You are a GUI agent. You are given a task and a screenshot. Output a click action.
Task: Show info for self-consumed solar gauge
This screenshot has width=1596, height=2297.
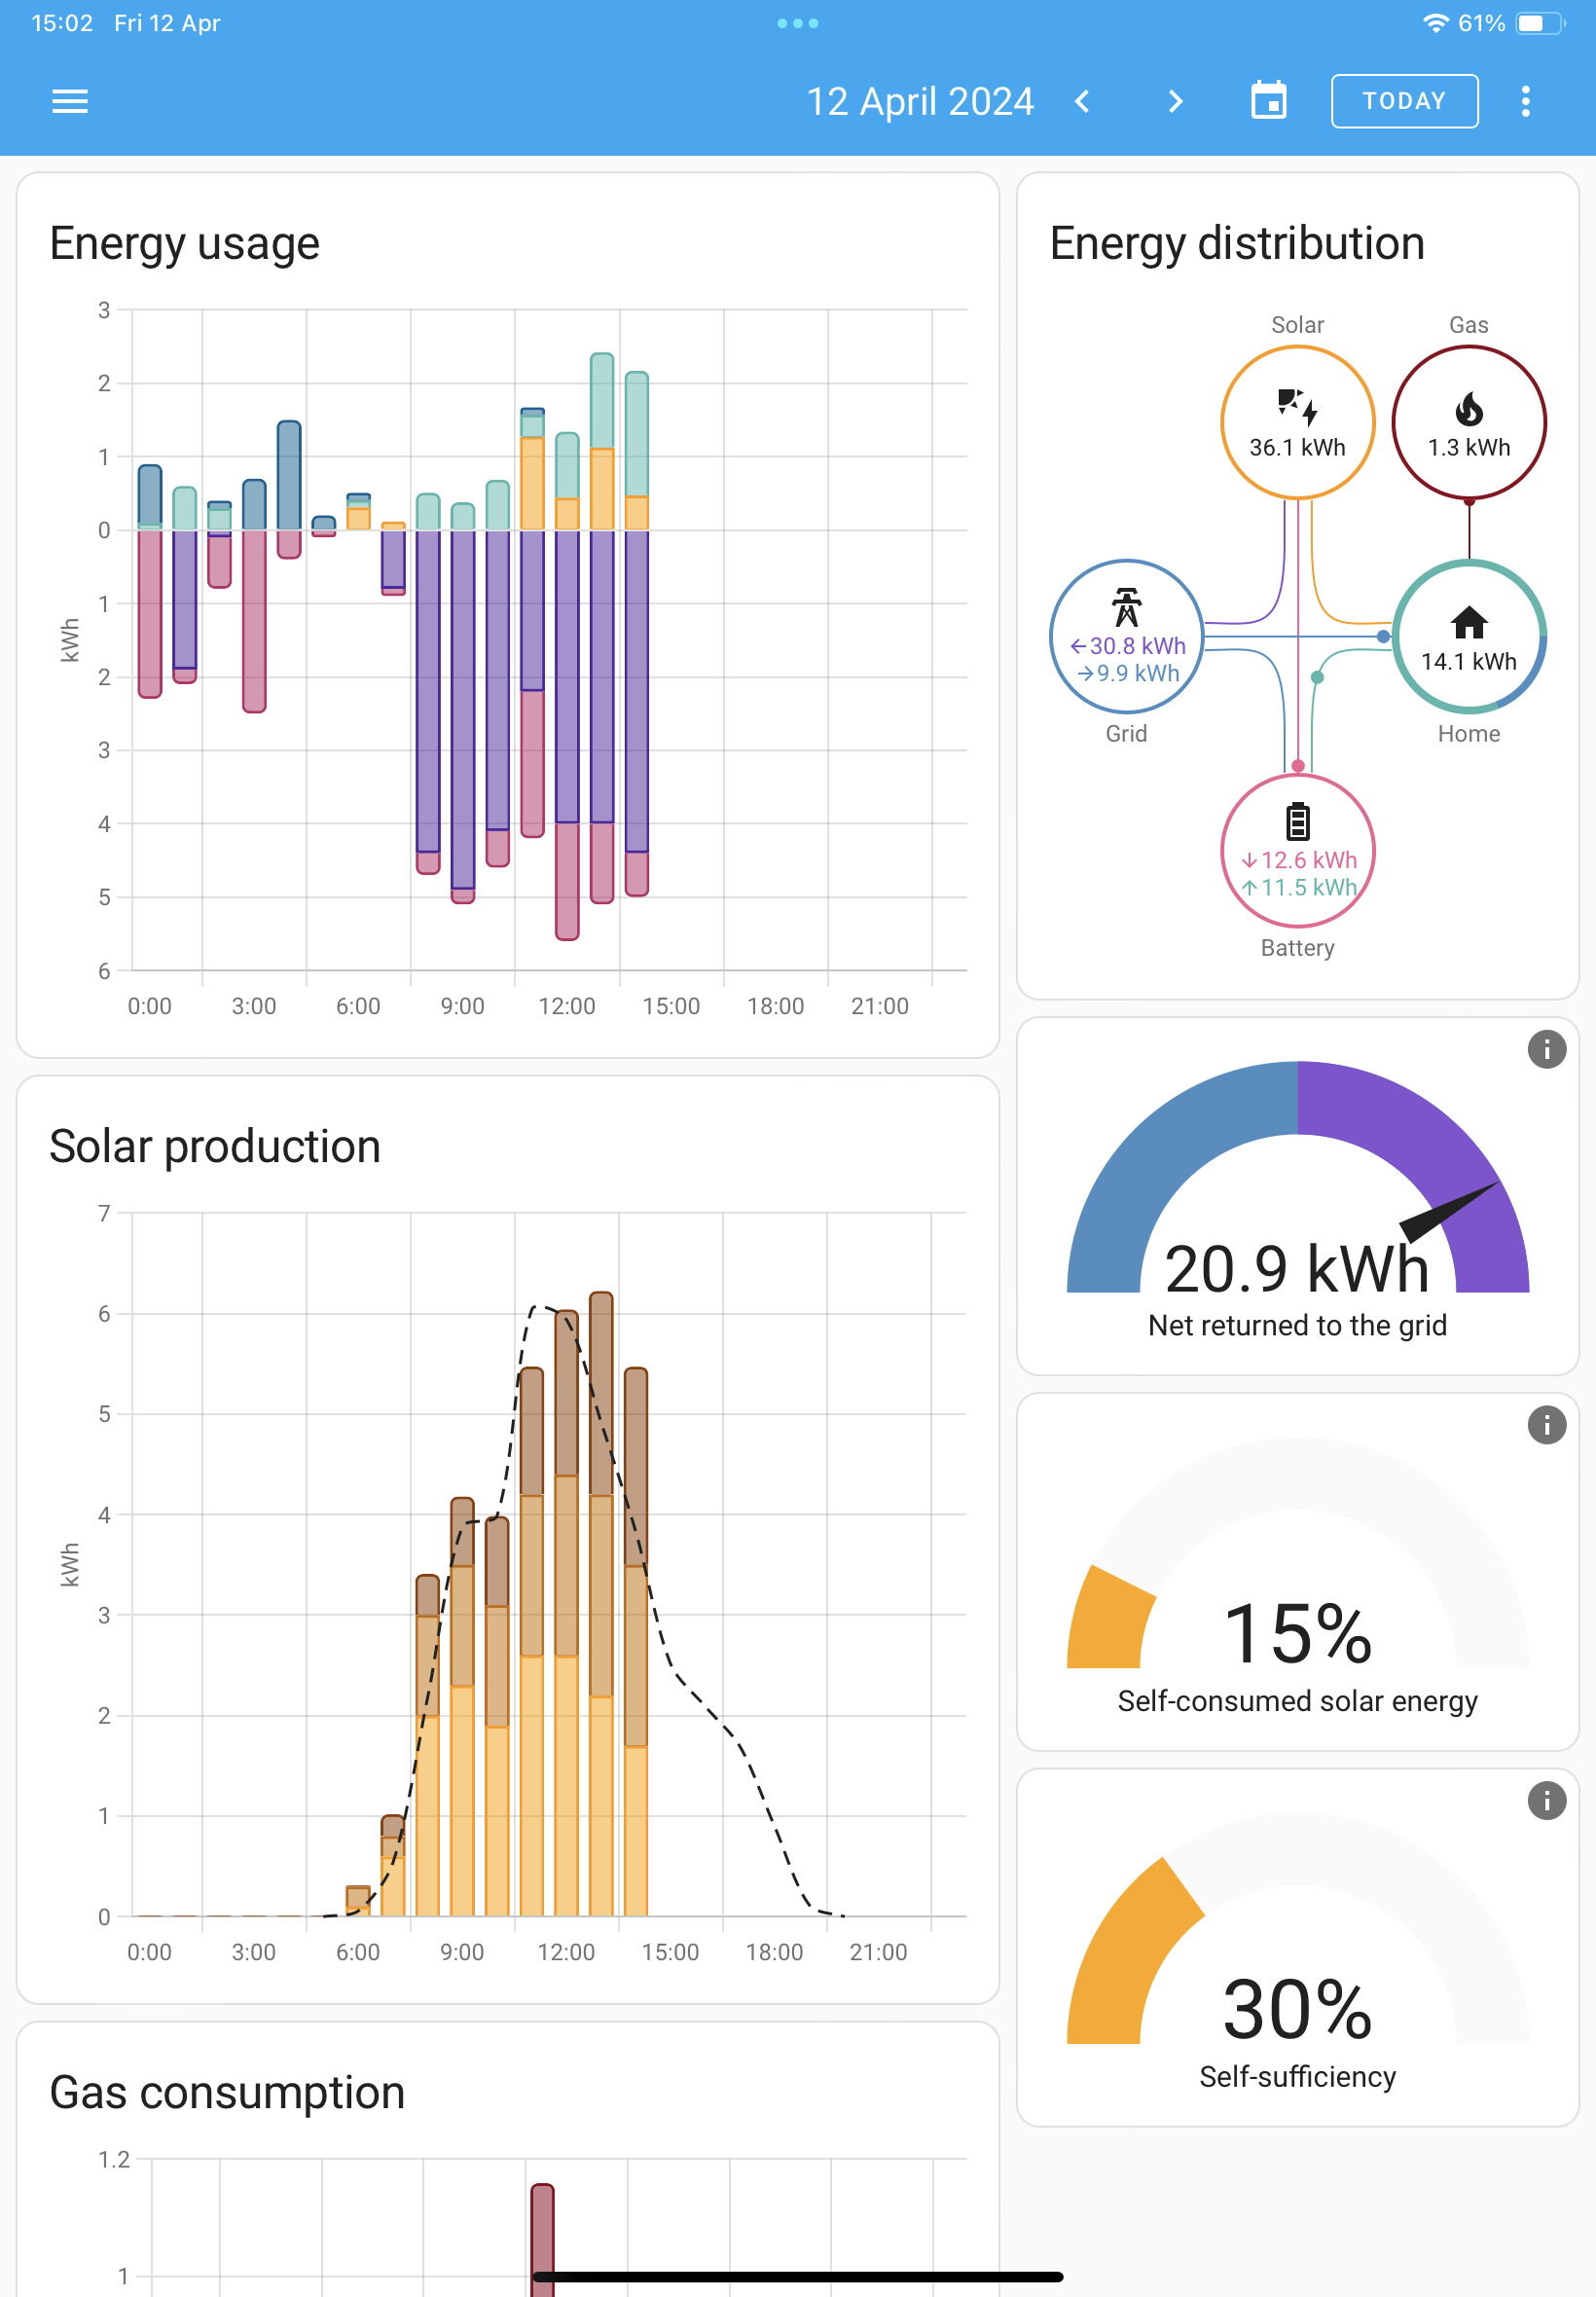[x=1546, y=1424]
